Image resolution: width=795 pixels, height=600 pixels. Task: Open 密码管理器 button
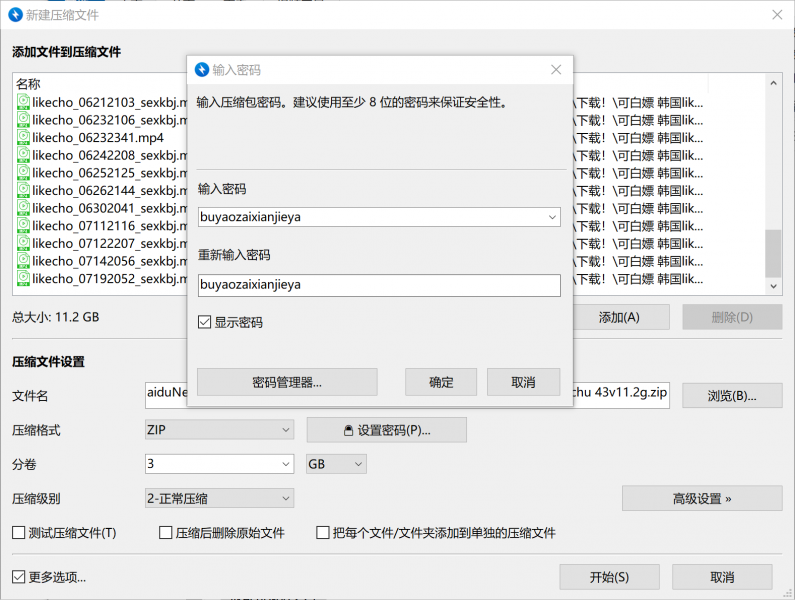(287, 382)
